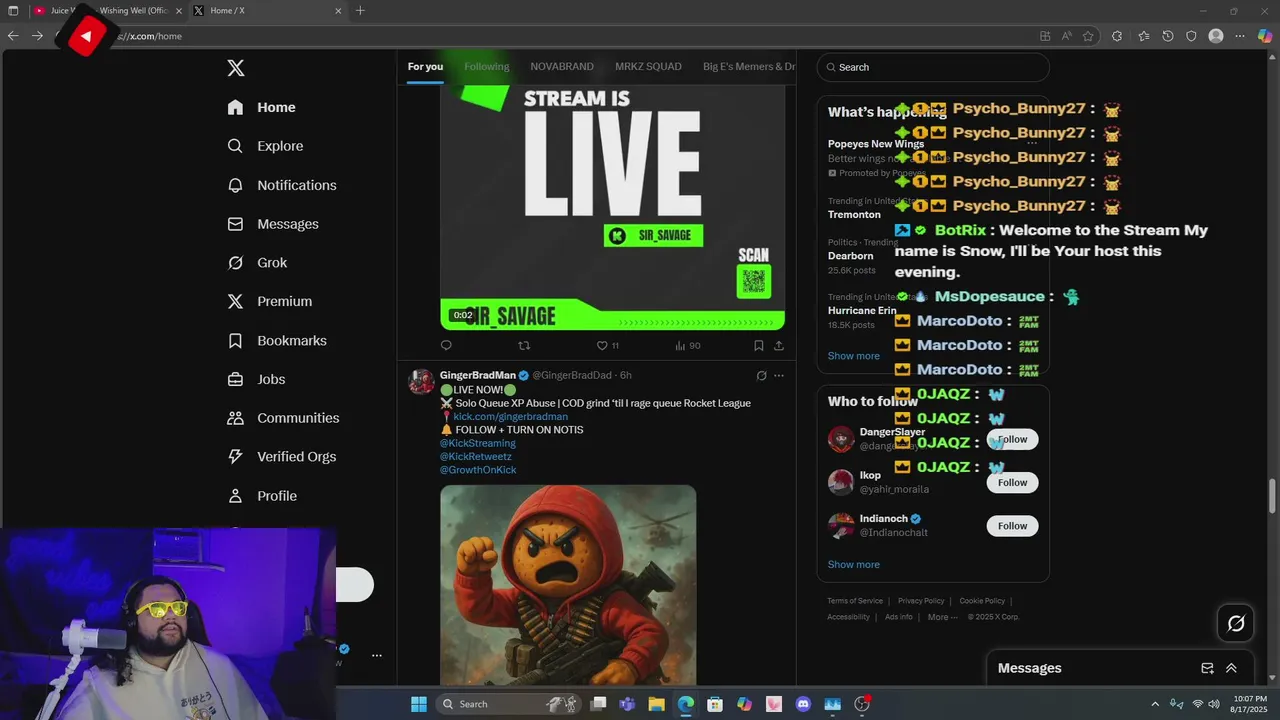Open account menu three dots
This screenshot has width=1280, height=720.
tap(377, 656)
